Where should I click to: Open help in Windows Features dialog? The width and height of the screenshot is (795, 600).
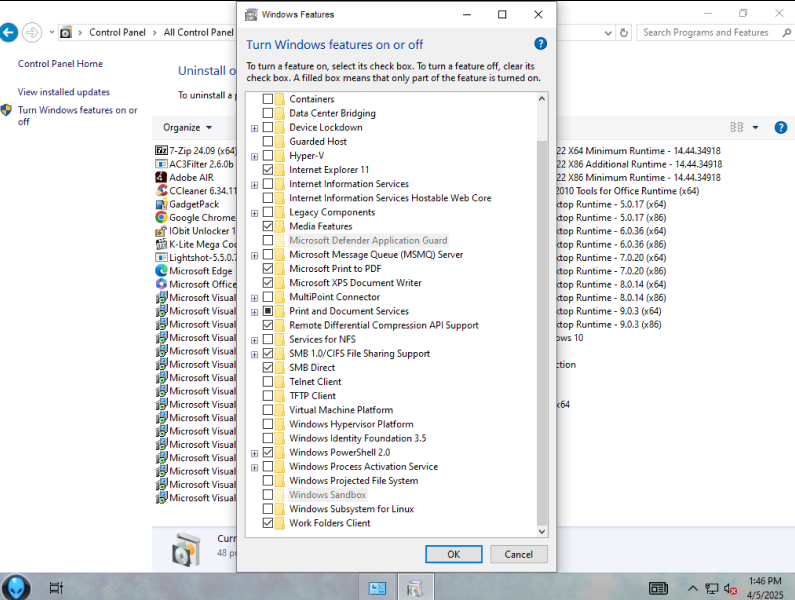(x=540, y=44)
